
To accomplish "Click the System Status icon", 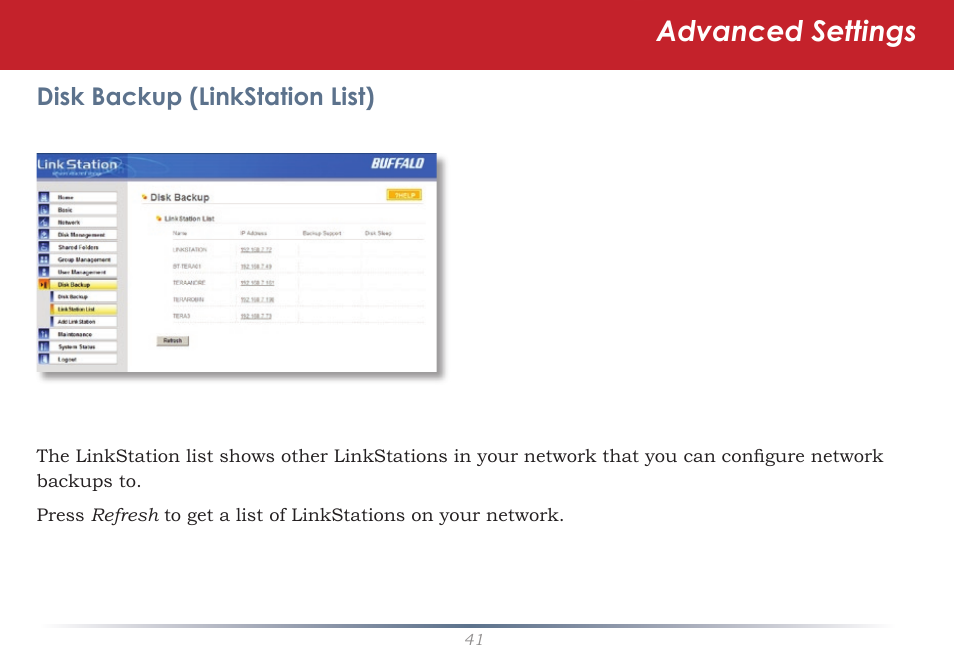I will (45, 346).
